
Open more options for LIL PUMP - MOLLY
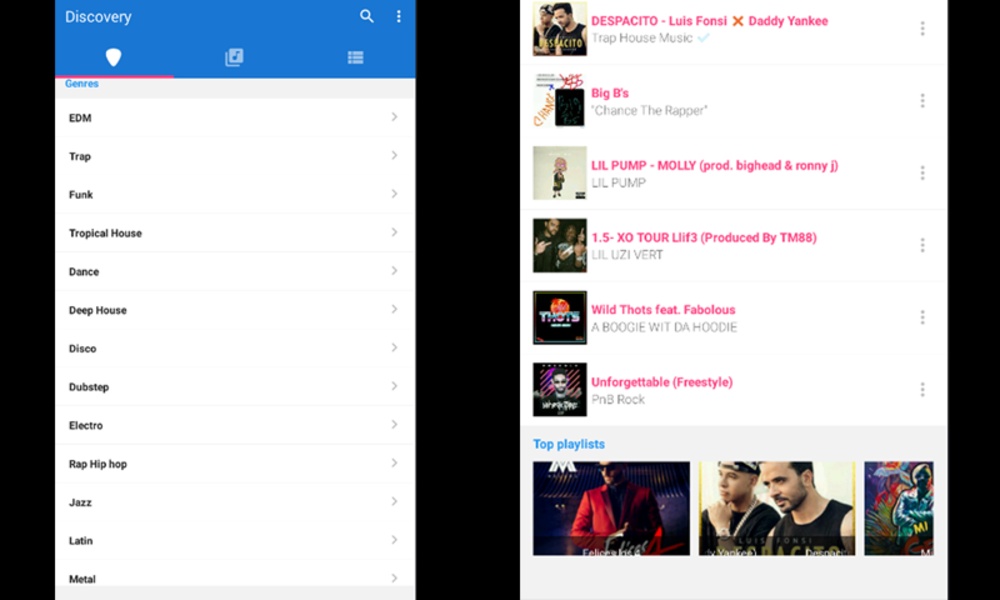click(922, 173)
